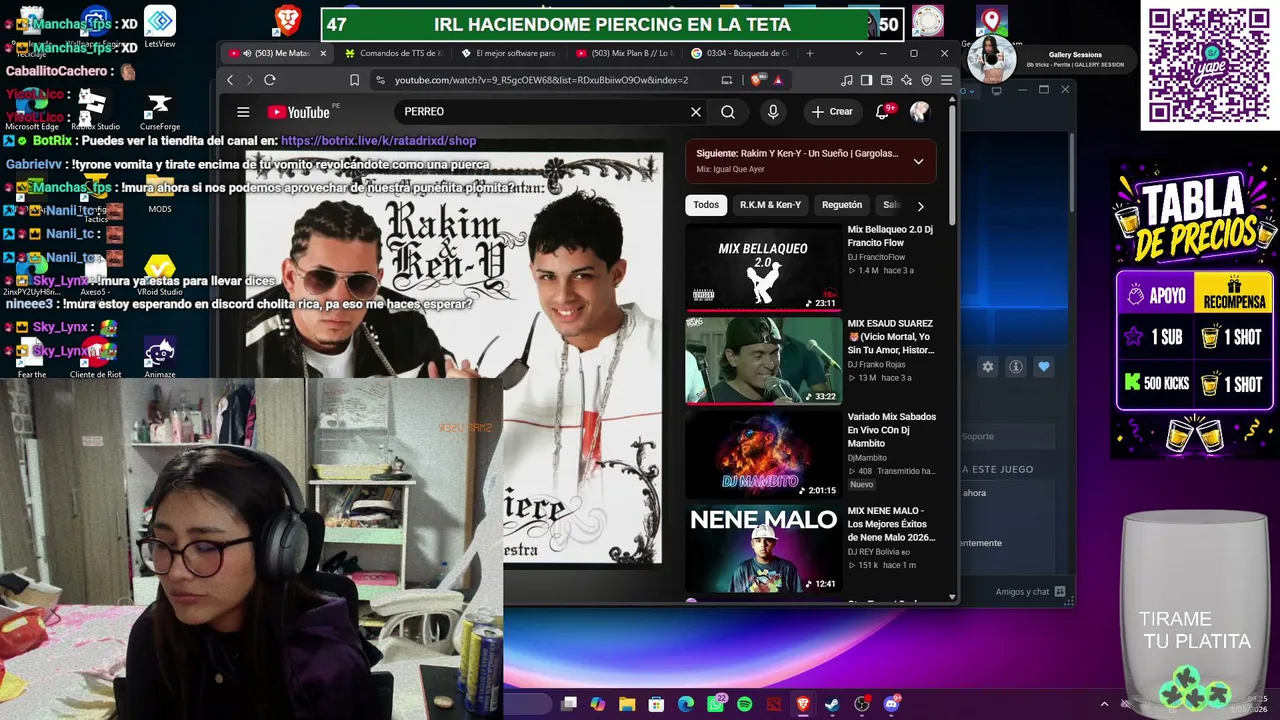
Task: Open the Nene Malo mix thumbnail
Action: (x=763, y=549)
